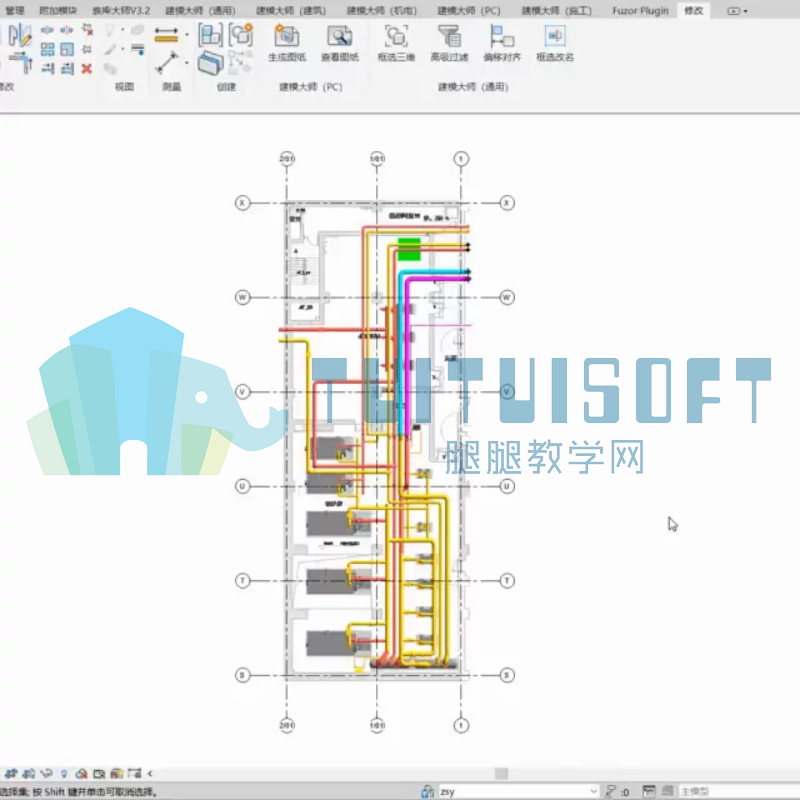The image size is (800, 800).
Task: Click the worksets icon beside zsy dropdown
Action: pos(428,791)
